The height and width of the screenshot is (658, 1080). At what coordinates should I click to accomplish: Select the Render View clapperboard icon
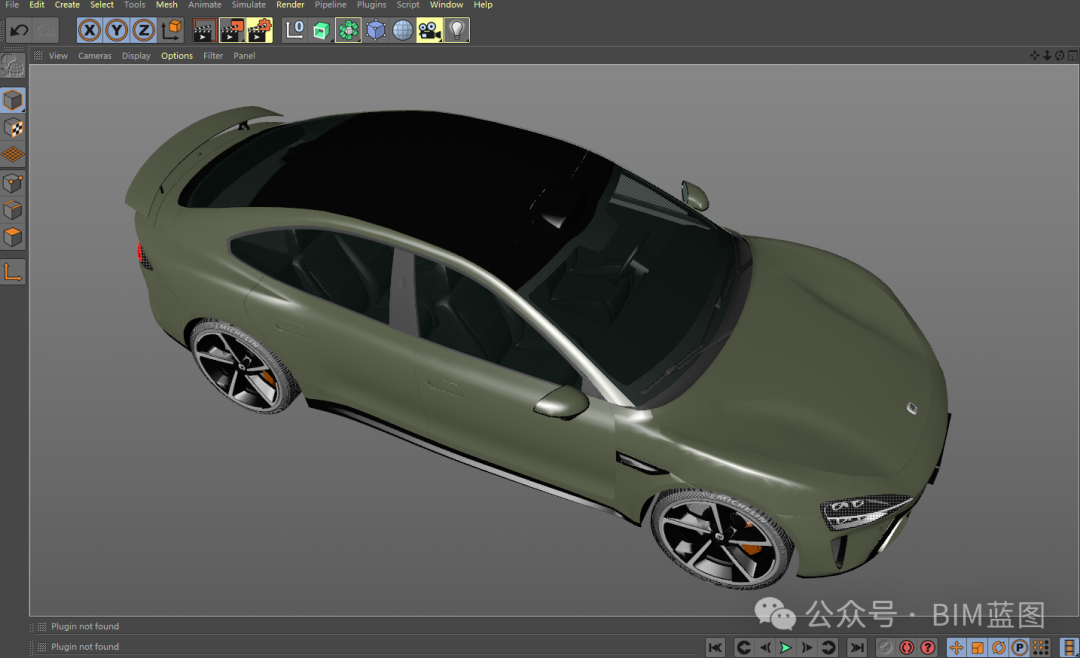(203, 30)
